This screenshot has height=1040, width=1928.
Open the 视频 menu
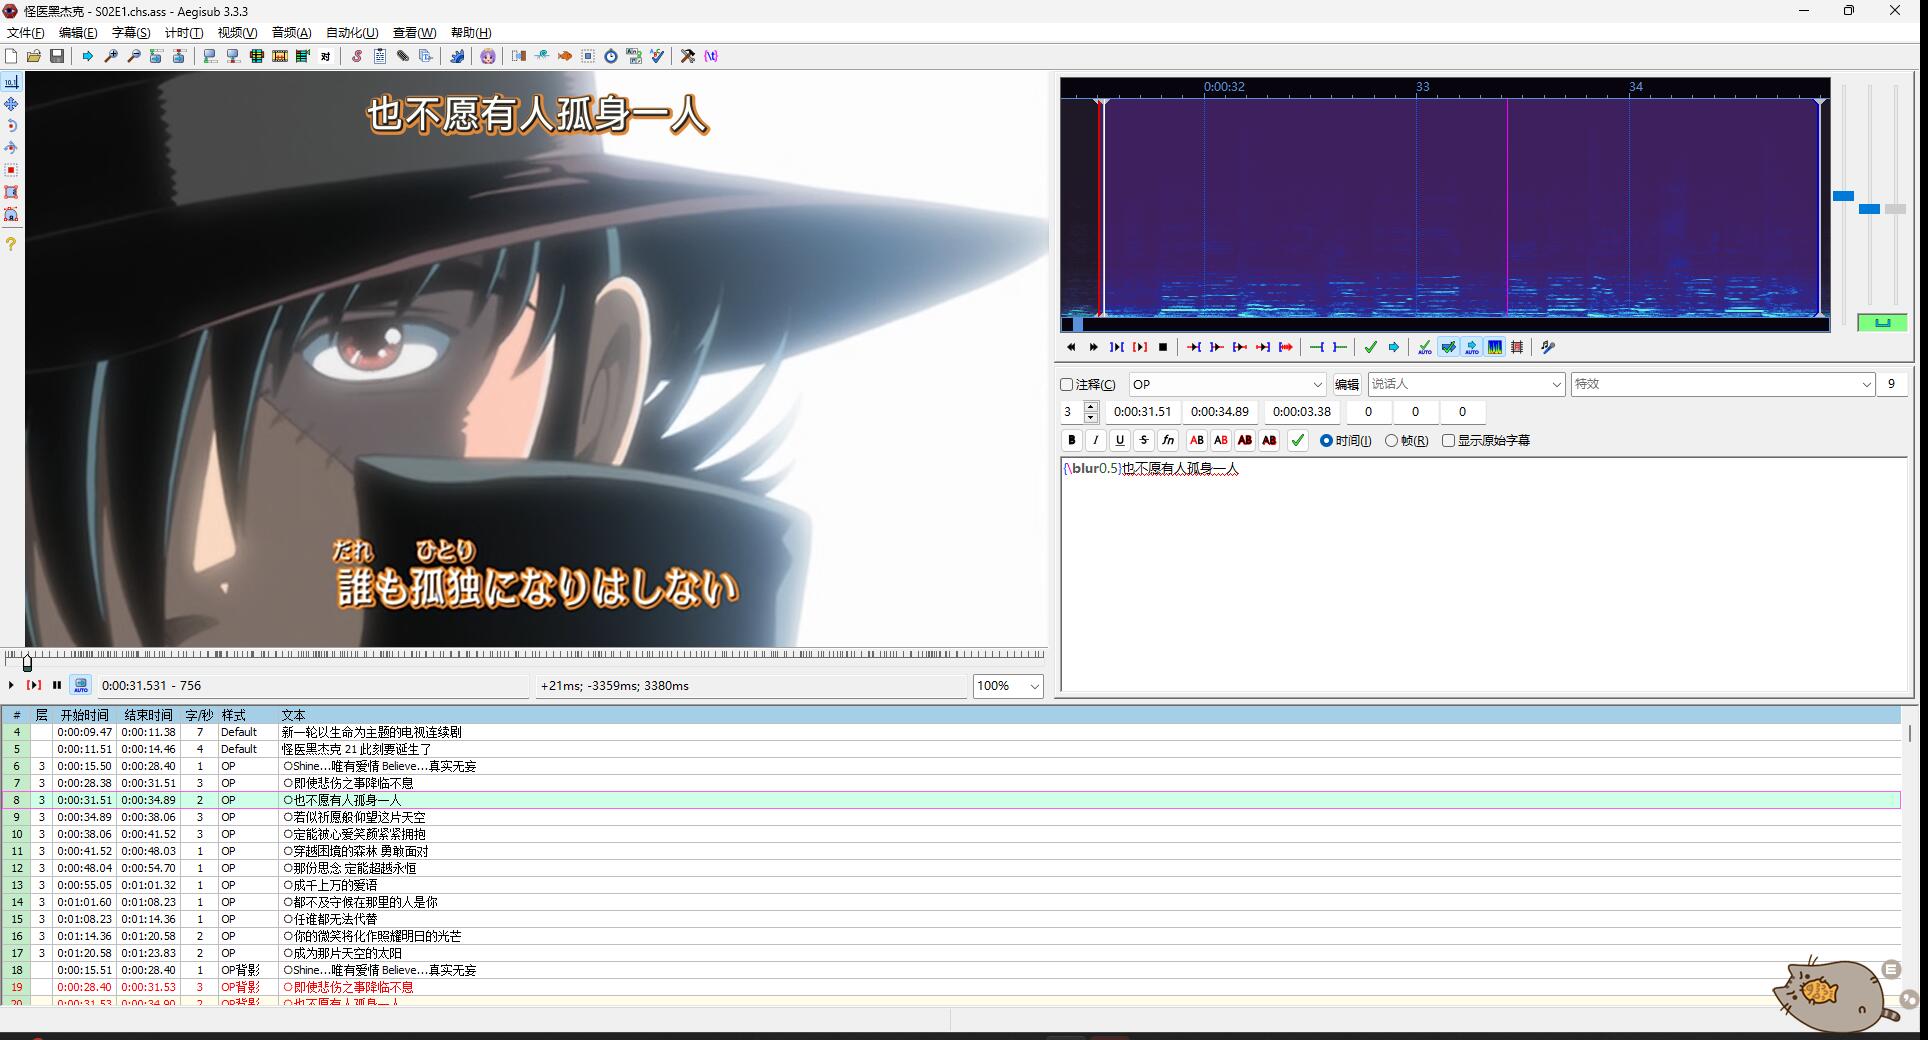click(238, 33)
